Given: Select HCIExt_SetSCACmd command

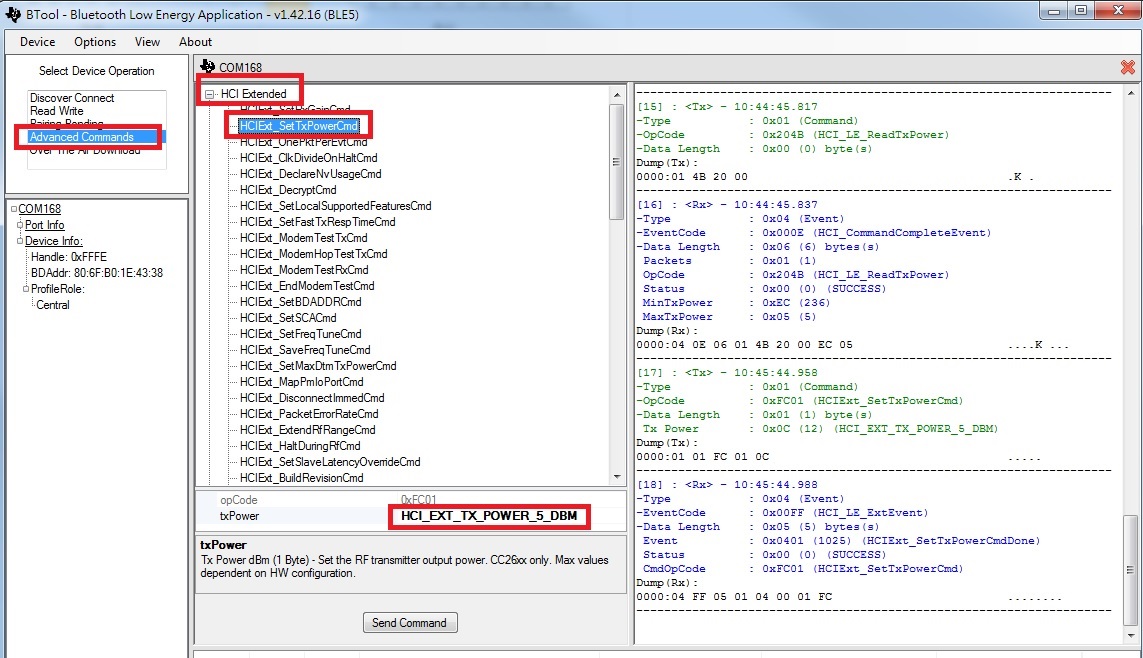Looking at the screenshot, I should click(288, 318).
